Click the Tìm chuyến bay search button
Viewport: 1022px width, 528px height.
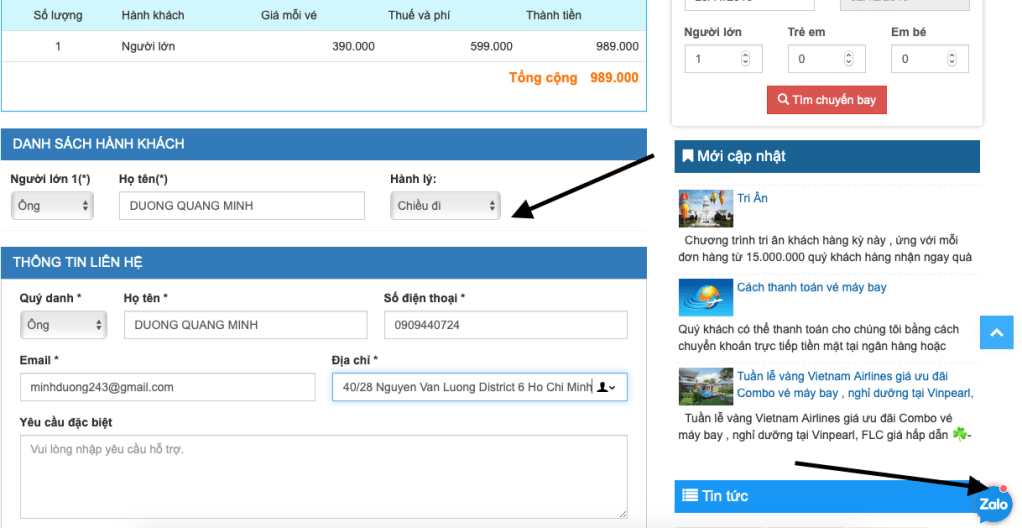[826, 100]
